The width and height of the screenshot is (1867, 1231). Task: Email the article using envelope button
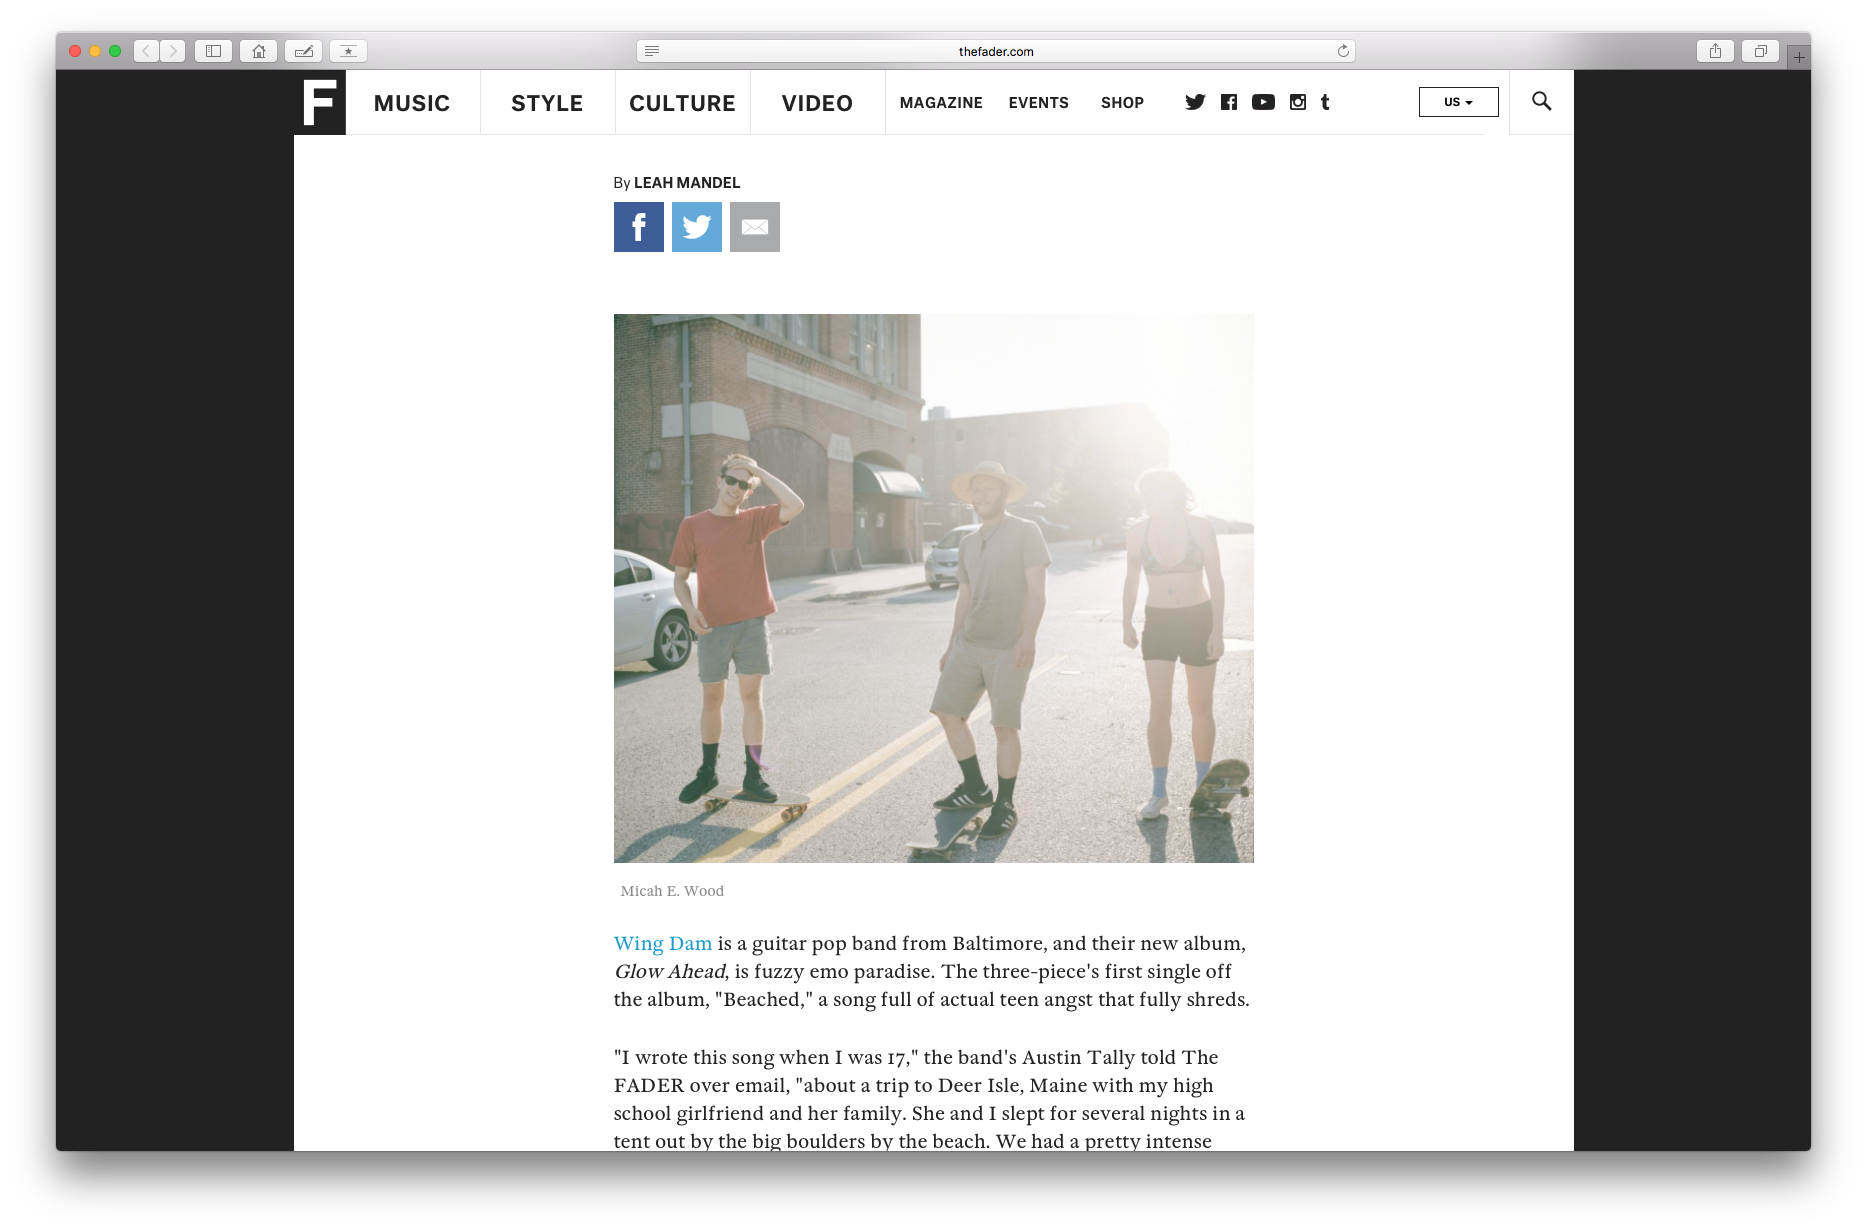pyautogui.click(x=755, y=227)
